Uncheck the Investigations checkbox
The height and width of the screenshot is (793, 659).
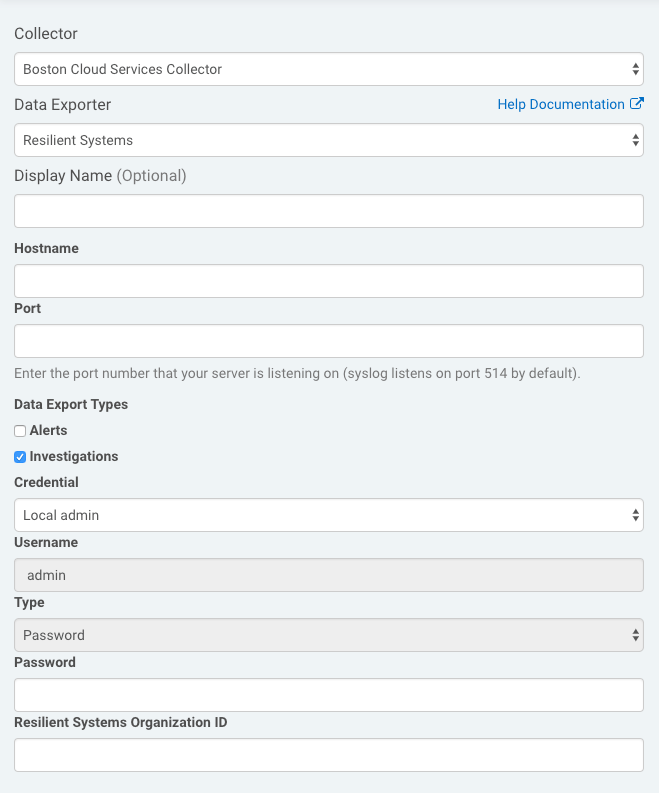tap(20, 457)
